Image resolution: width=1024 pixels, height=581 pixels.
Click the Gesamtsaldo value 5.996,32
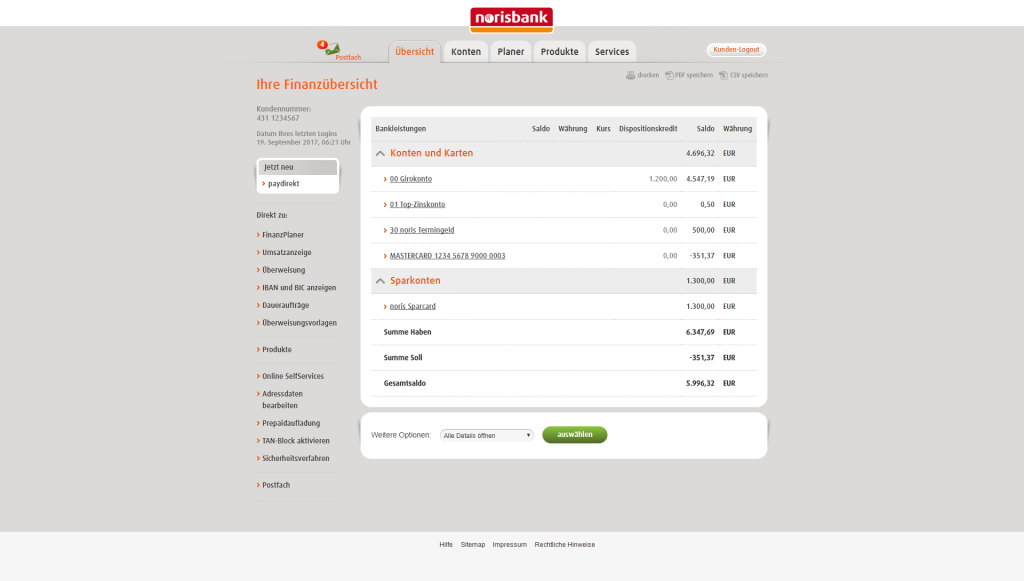(x=700, y=384)
